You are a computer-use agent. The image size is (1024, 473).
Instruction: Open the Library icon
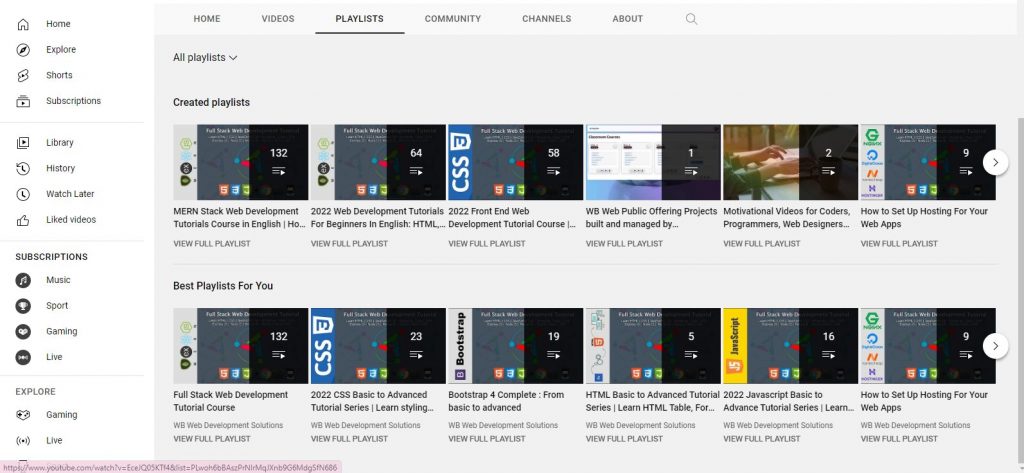23,143
